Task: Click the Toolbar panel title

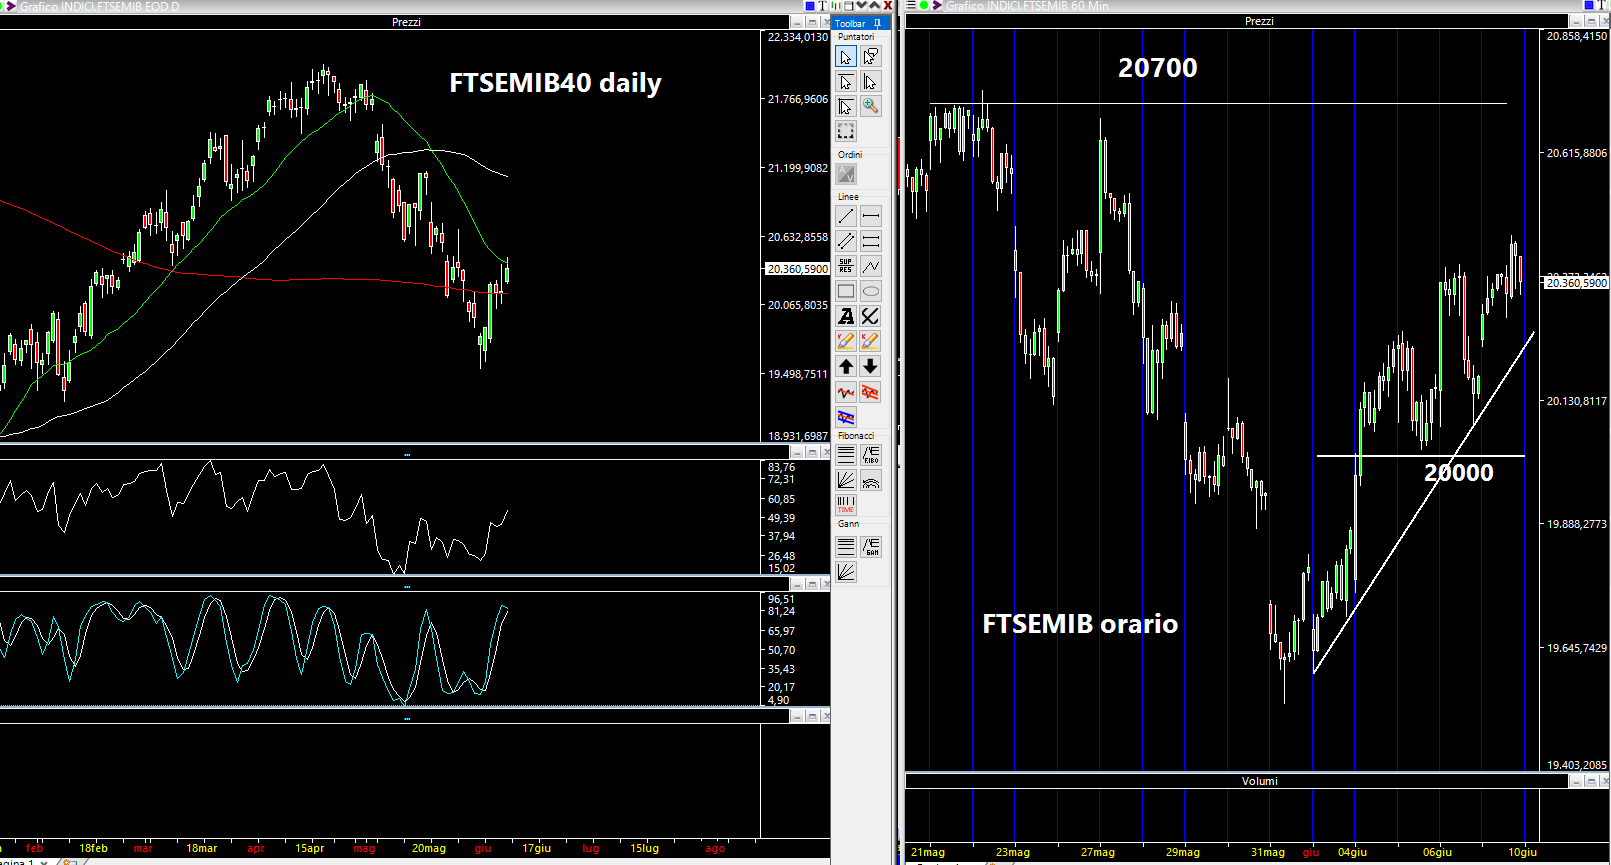Action: coord(850,23)
